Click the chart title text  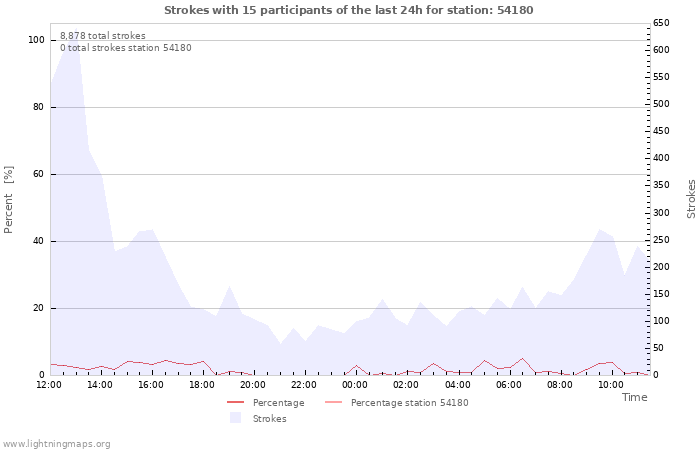pyautogui.click(x=348, y=10)
